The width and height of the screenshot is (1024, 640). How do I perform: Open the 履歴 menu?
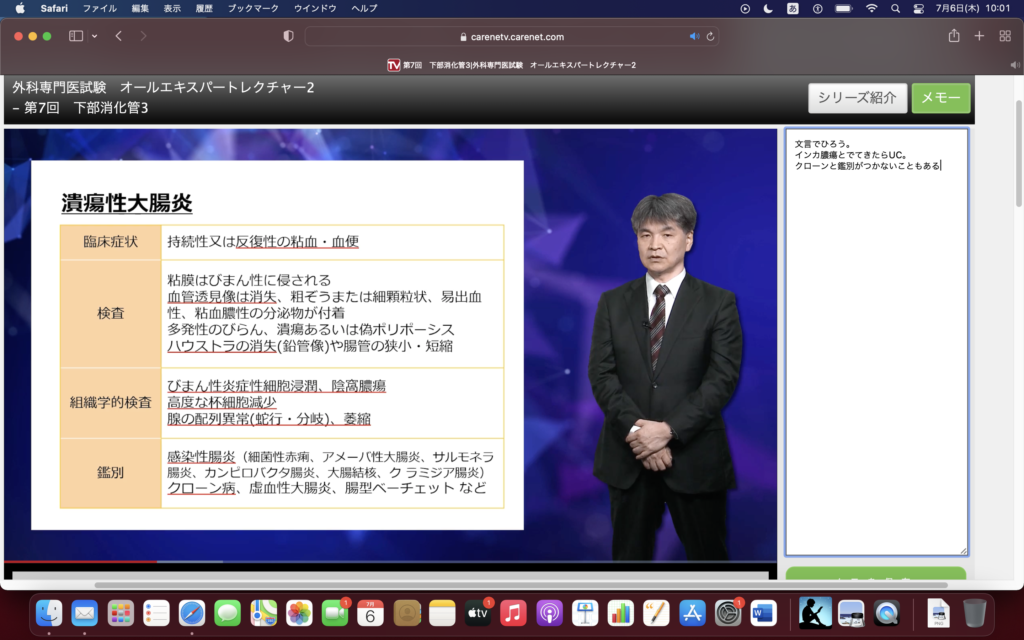click(203, 8)
